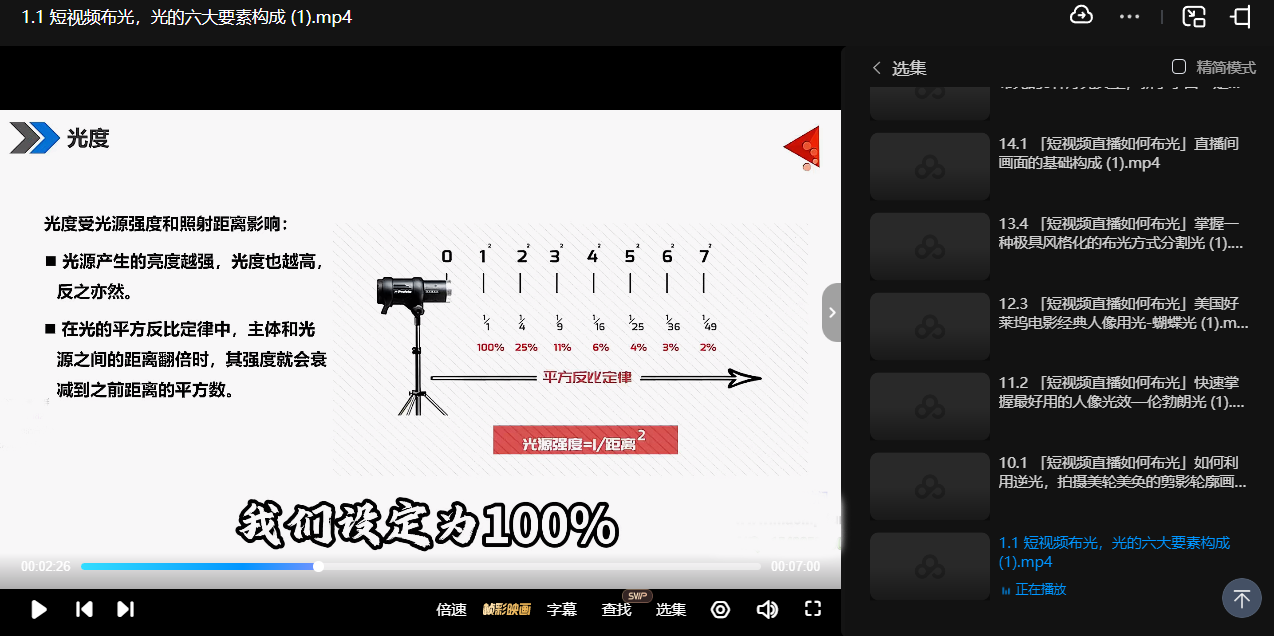Click the pin window icon
Viewport: 1274px width, 636px height.
tap(1242, 16)
